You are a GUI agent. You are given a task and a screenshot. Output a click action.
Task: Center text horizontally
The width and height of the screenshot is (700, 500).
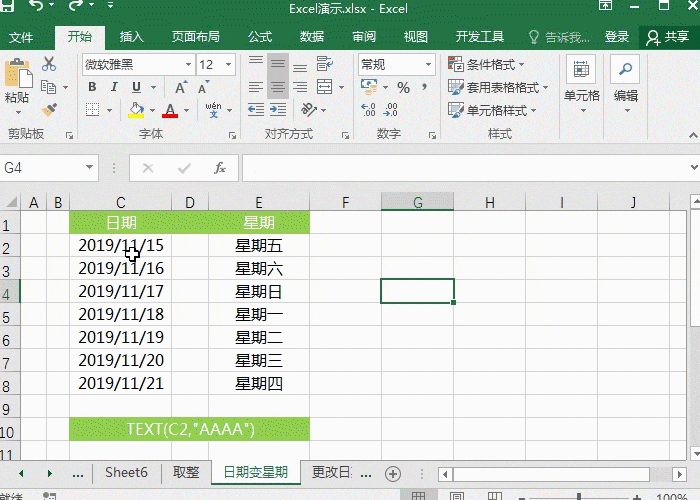coord(278,87)
